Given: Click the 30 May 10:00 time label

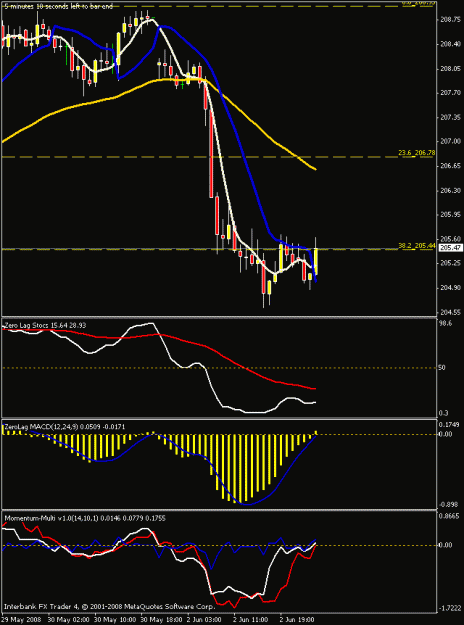Looking at the screenshot, I should 114,620.
